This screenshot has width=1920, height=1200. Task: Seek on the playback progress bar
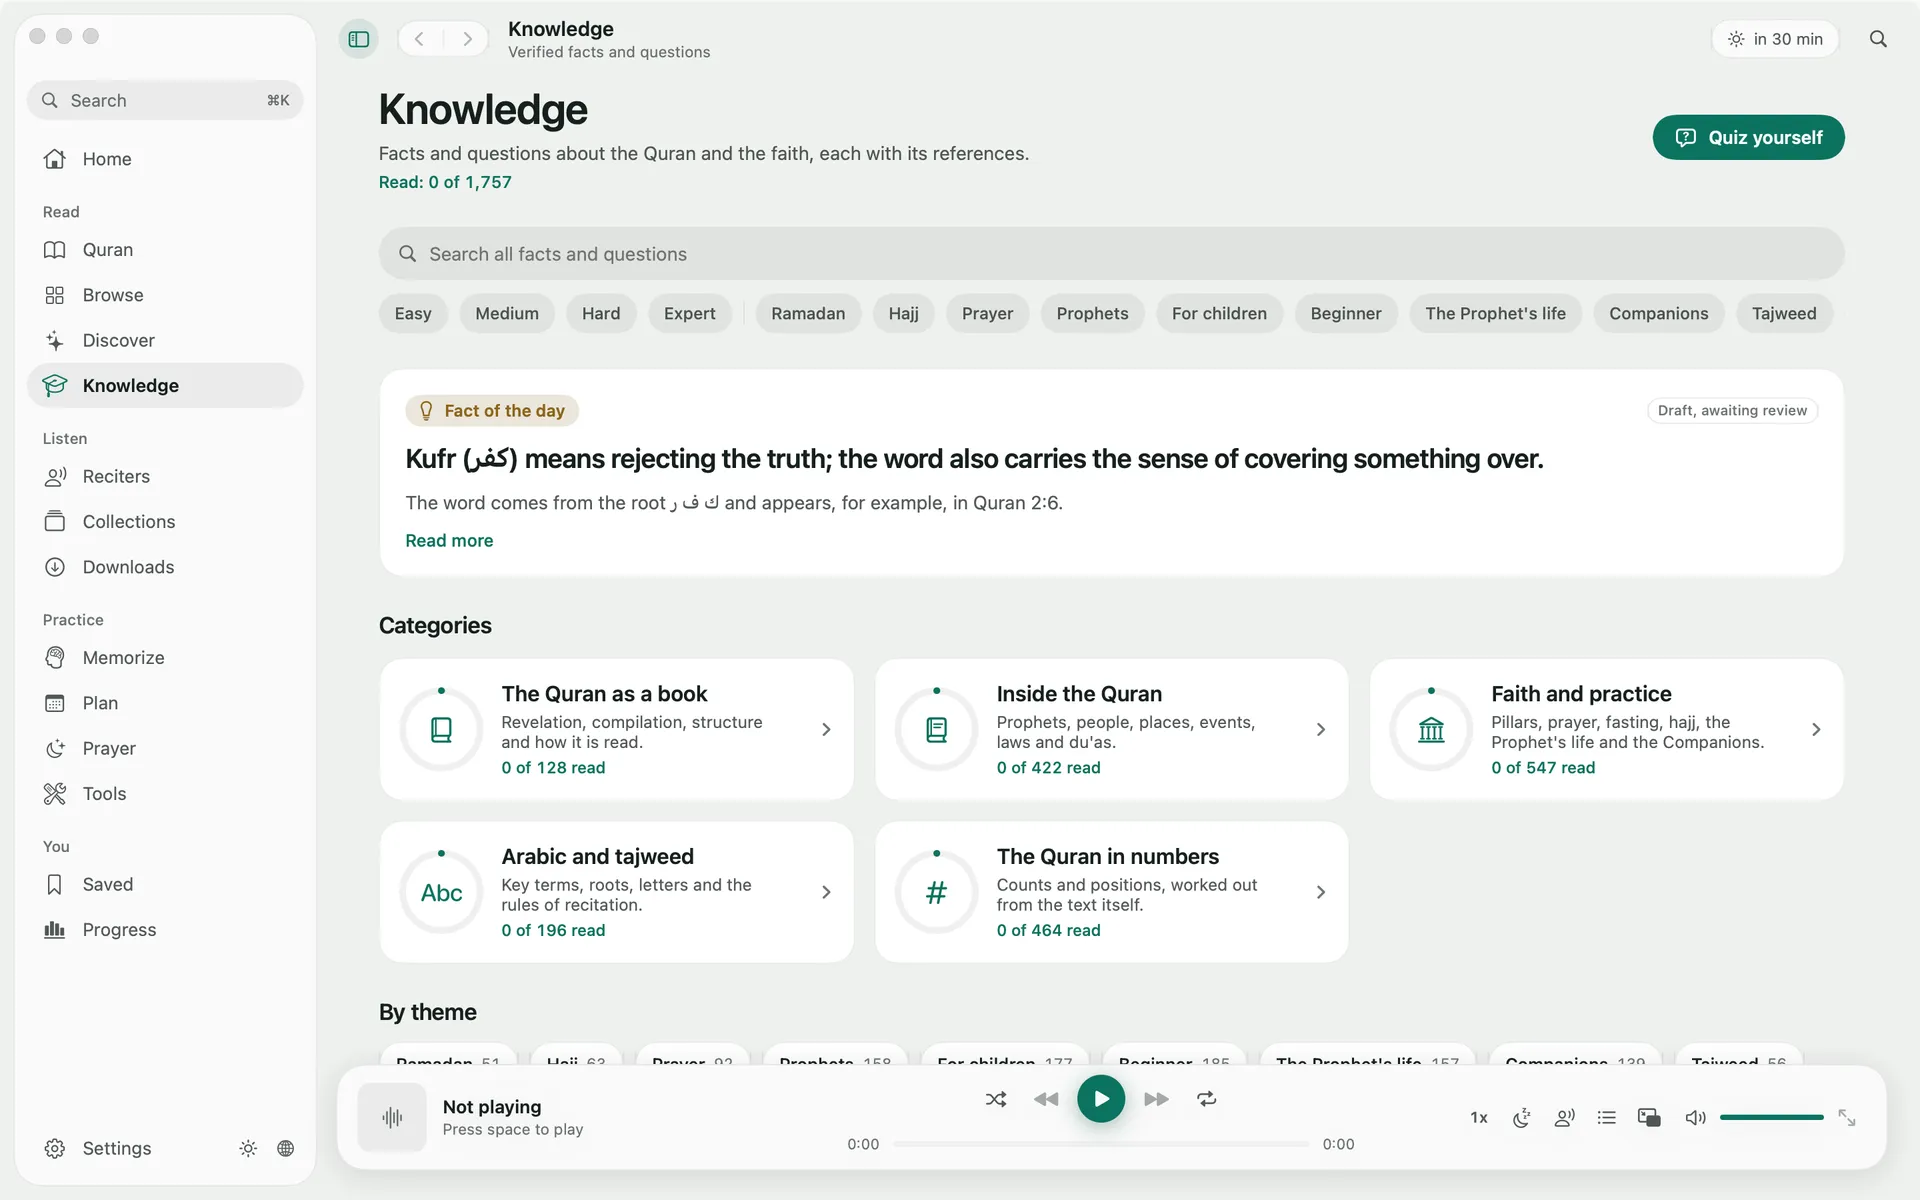click(x=1101, y=1144)
